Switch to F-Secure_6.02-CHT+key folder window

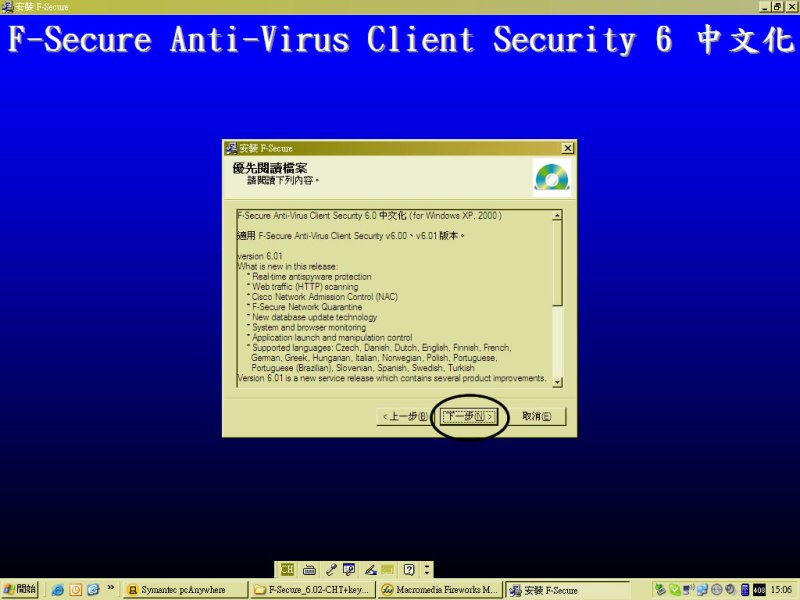[313, 590]
